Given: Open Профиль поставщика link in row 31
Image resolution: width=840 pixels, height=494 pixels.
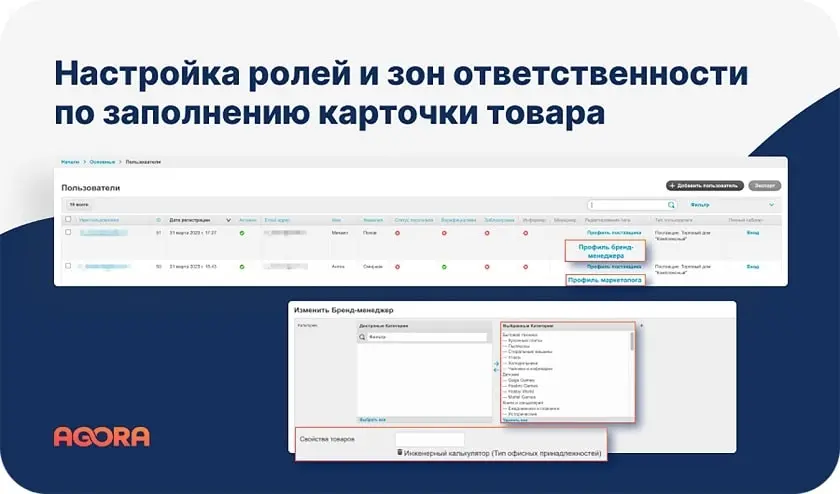Looking at the screenshot, I should (x=614, y=233).
